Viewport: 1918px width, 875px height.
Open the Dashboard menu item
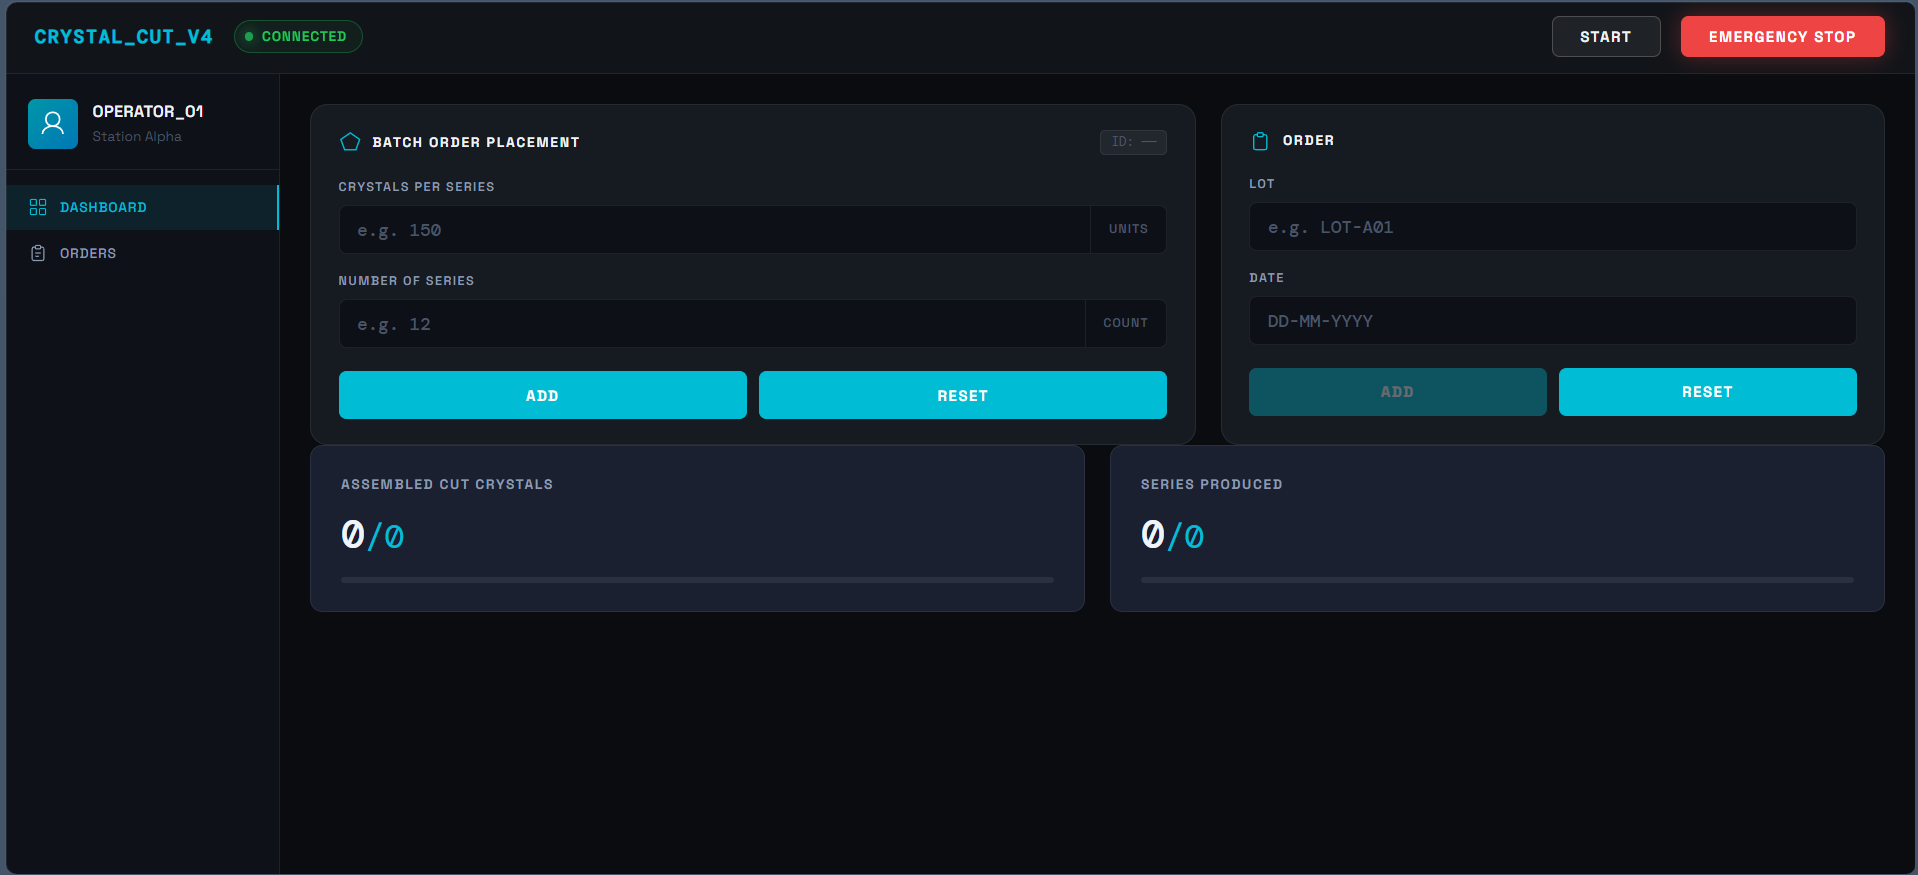click(x=142, y=207)
